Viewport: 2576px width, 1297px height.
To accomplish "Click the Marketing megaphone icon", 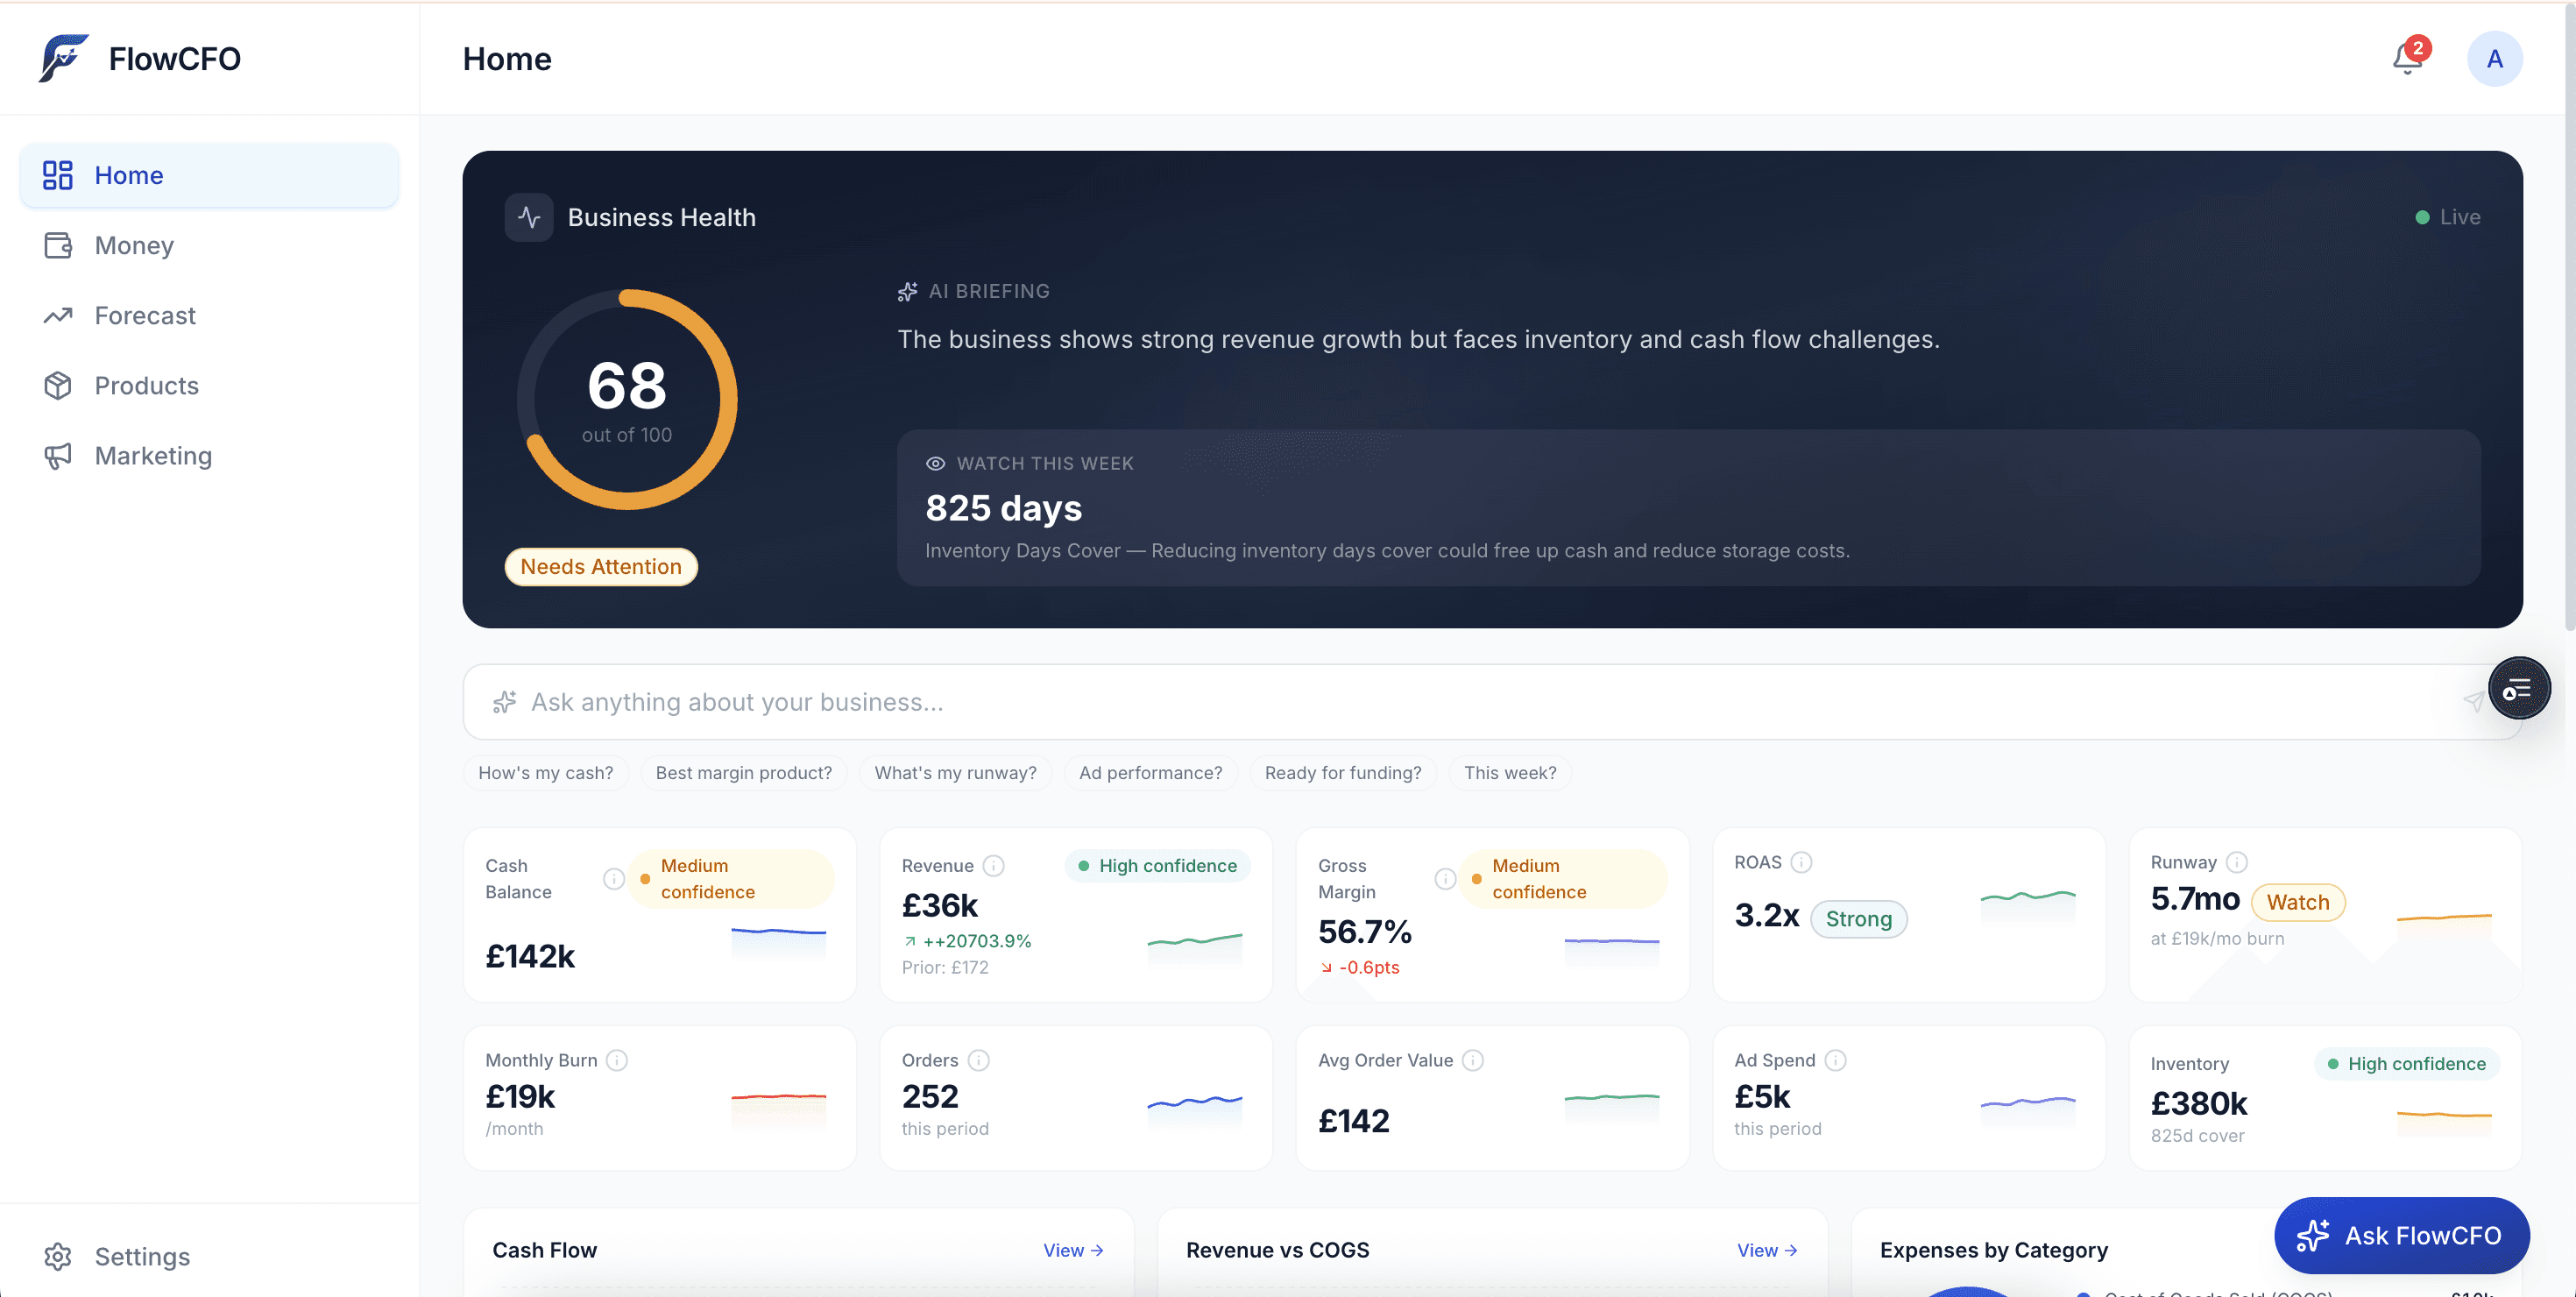I will pos(58,456).
